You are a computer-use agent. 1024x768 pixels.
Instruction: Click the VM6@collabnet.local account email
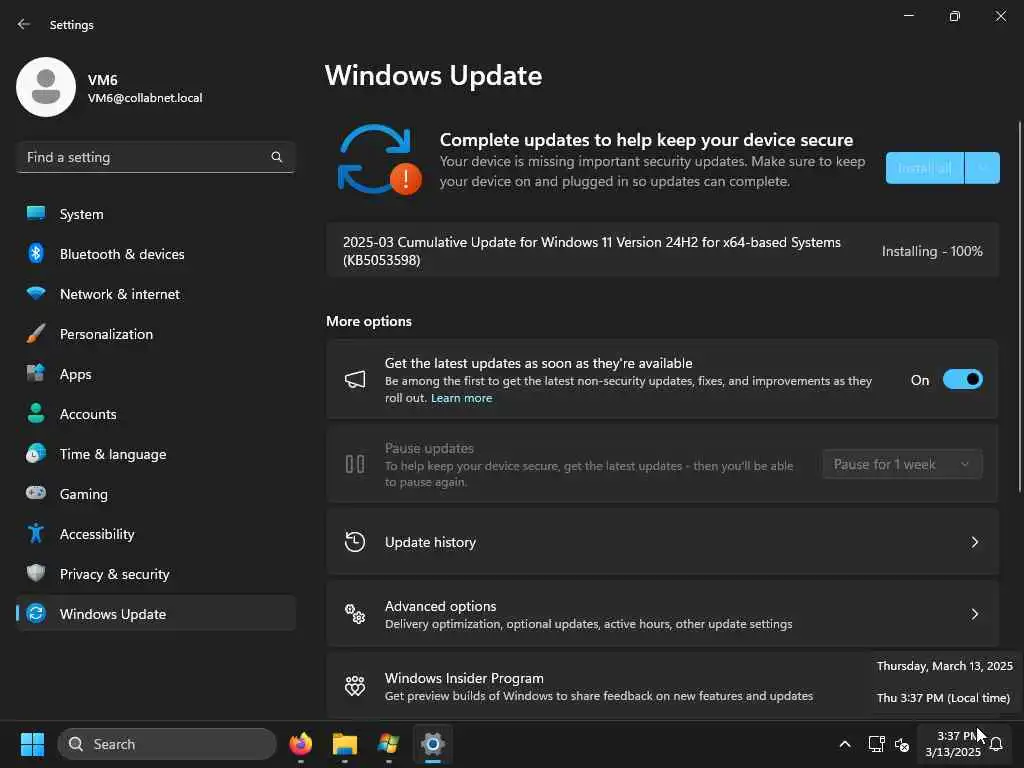[145, 98]
